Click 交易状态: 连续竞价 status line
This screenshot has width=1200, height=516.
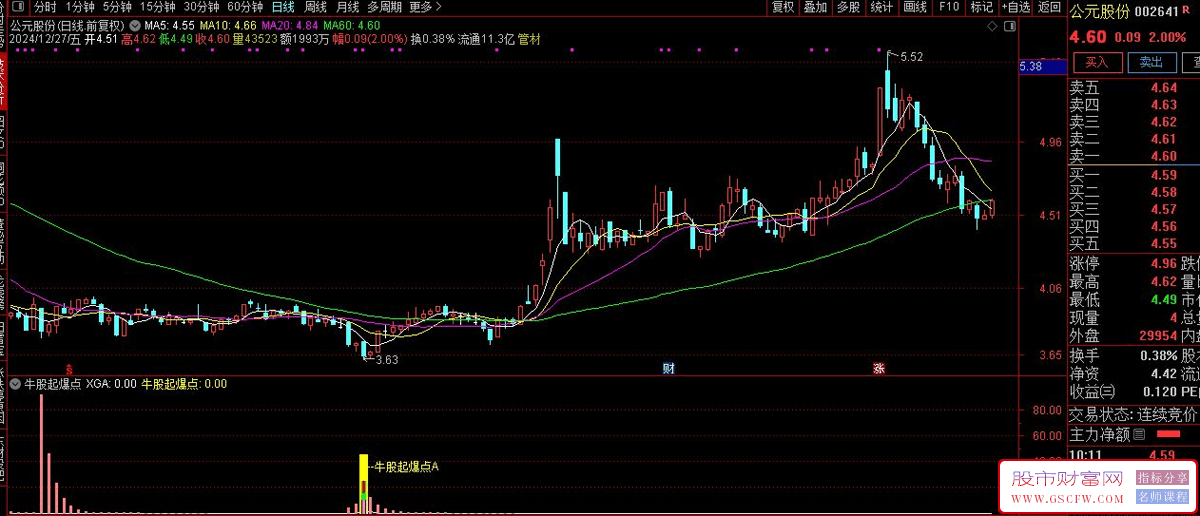[1135, 414]
